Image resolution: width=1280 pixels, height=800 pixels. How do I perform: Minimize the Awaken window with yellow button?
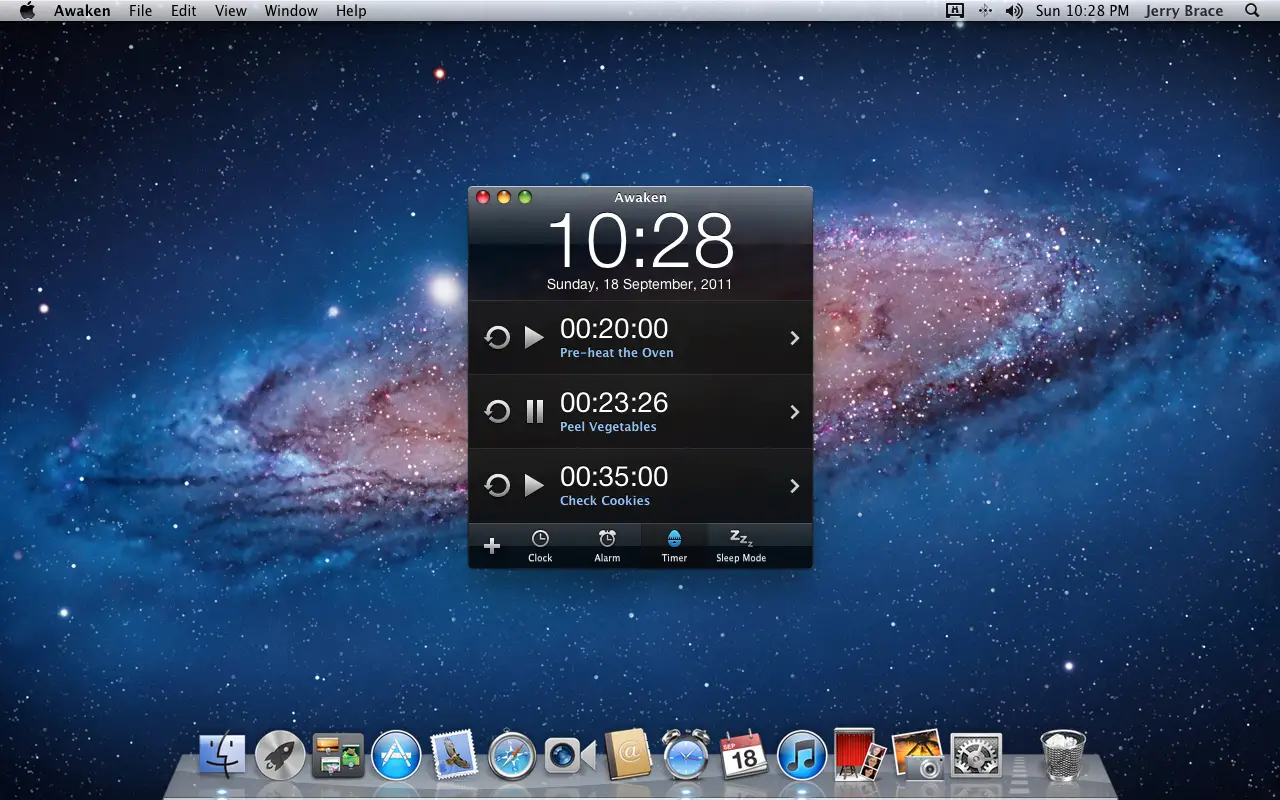click(504, 198)
